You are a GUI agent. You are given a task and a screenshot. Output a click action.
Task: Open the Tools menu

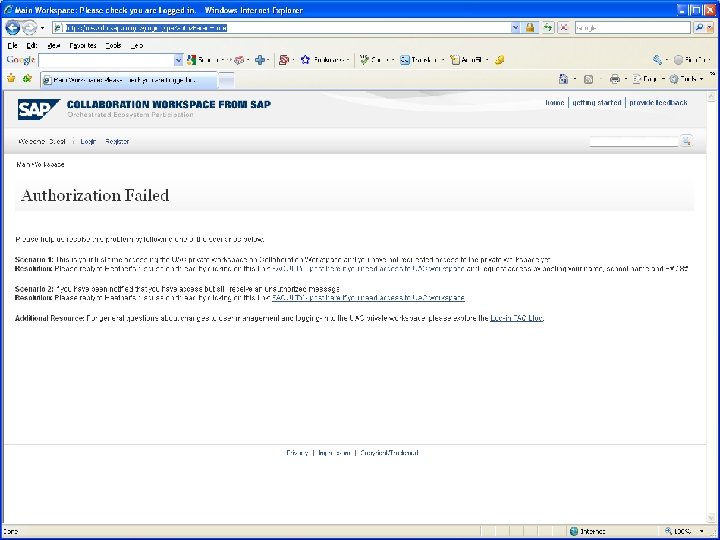pyautogui.click(x=113, y=45)
